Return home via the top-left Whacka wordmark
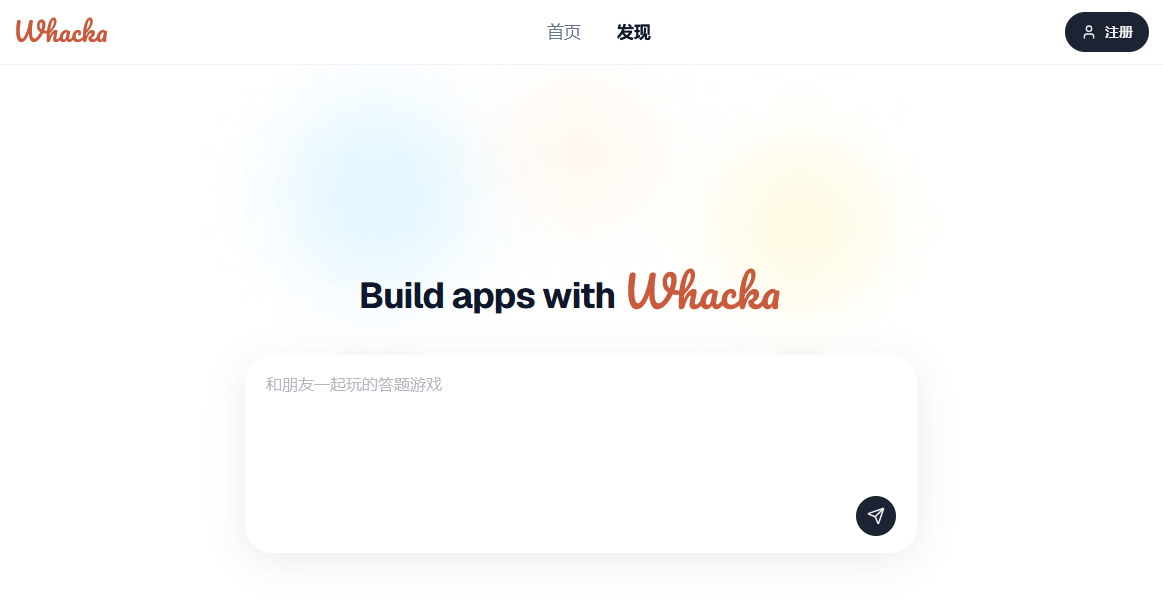Image resolution: width=1163 pixels, height=613 pixels. click(x=62, y=31)
